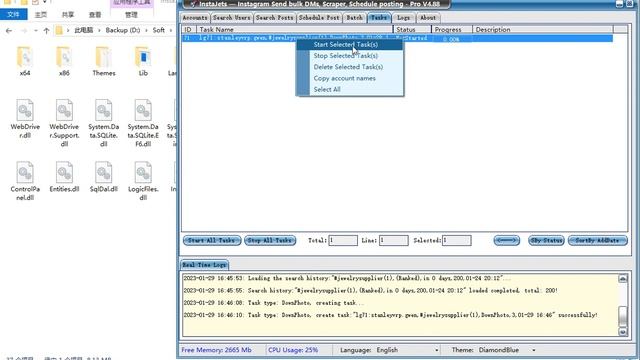The width and height of the screenshot is (640, 360).
Task: Switch to the Schedule Post tab
Action: (319, 18)
